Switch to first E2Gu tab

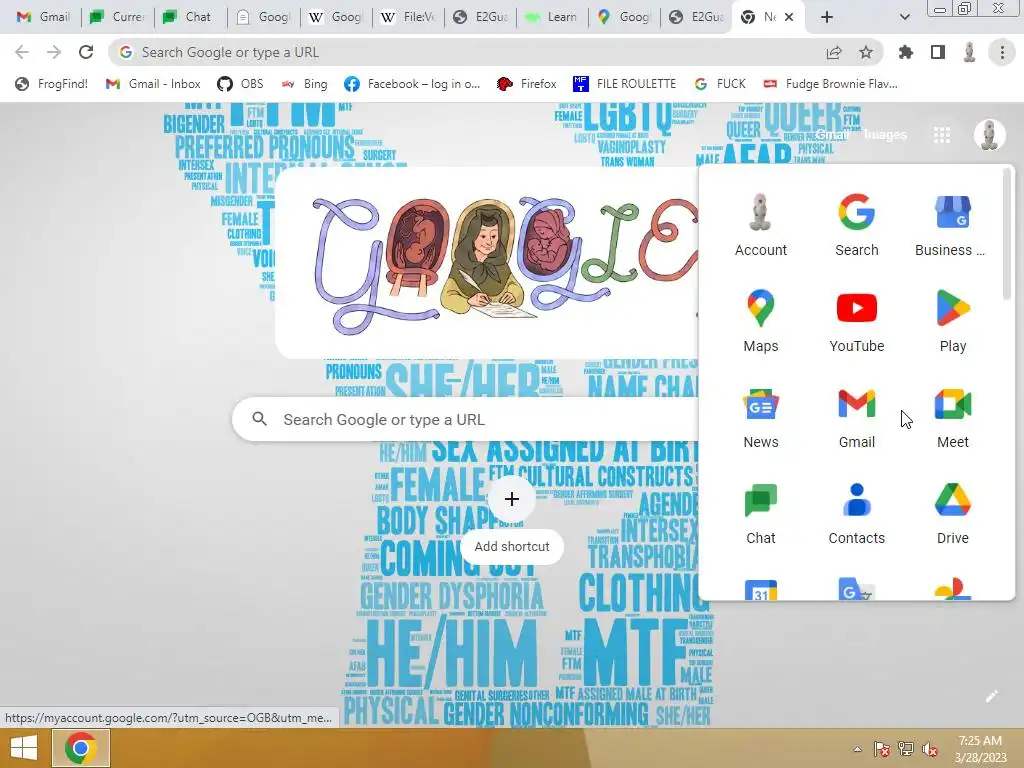pyautogui.click(x=480, y=17)
